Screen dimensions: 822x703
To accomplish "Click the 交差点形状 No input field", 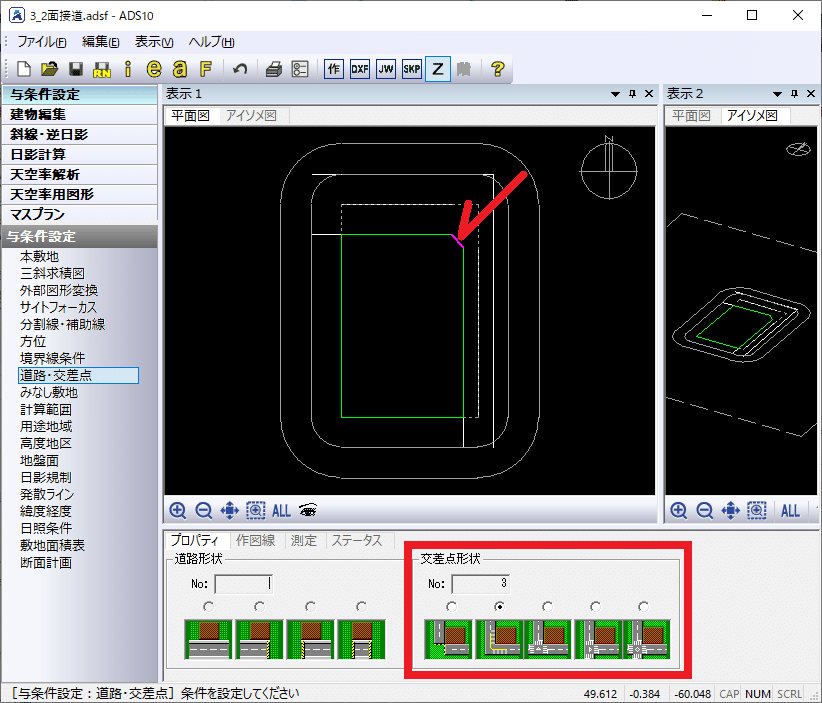I will pyautogui.click(x=481, y=583).
